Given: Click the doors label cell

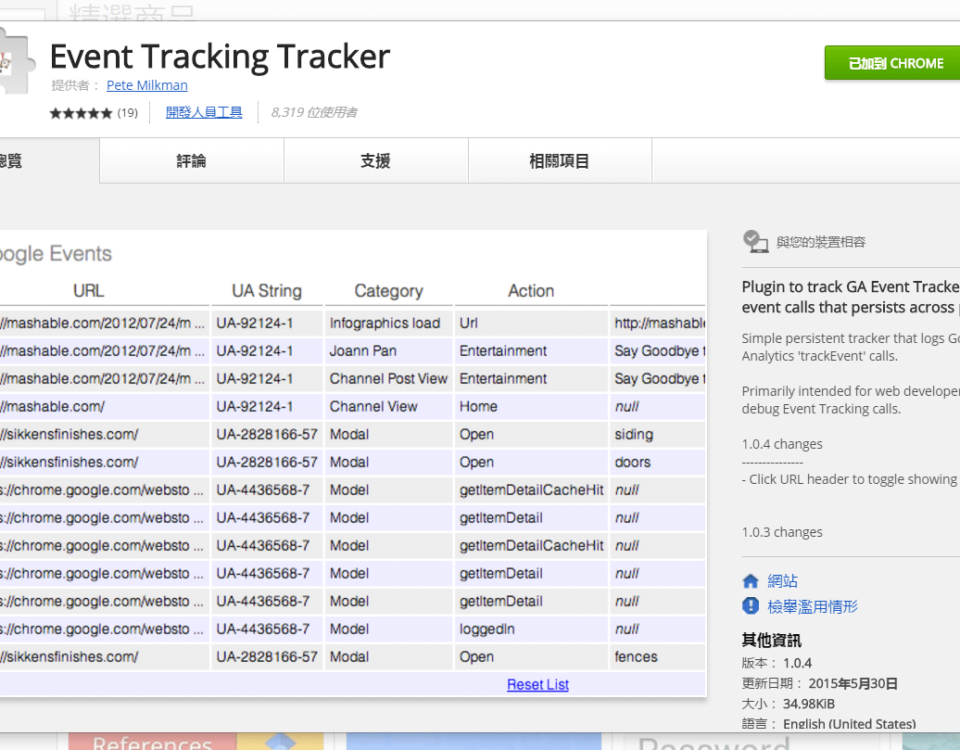Looking at the screenshot, I should 658,462.
